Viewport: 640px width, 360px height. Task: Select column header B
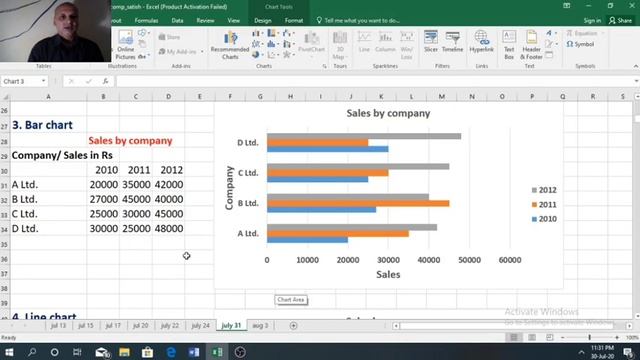click(103, 97)
